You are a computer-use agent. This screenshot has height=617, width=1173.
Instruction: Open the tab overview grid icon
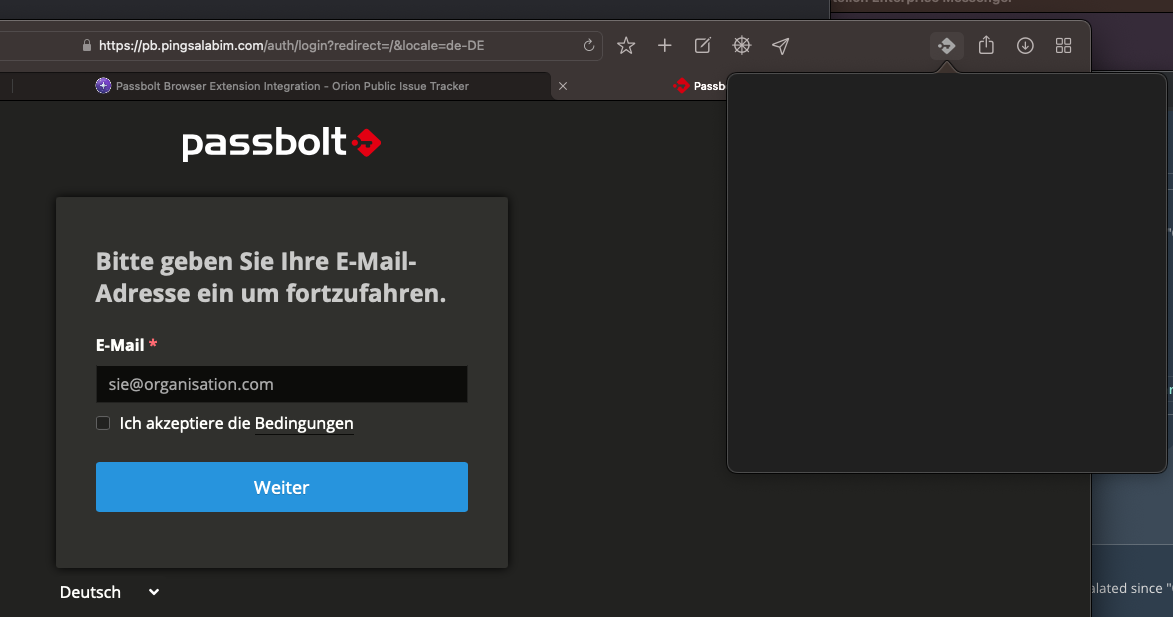(1064, 46)
